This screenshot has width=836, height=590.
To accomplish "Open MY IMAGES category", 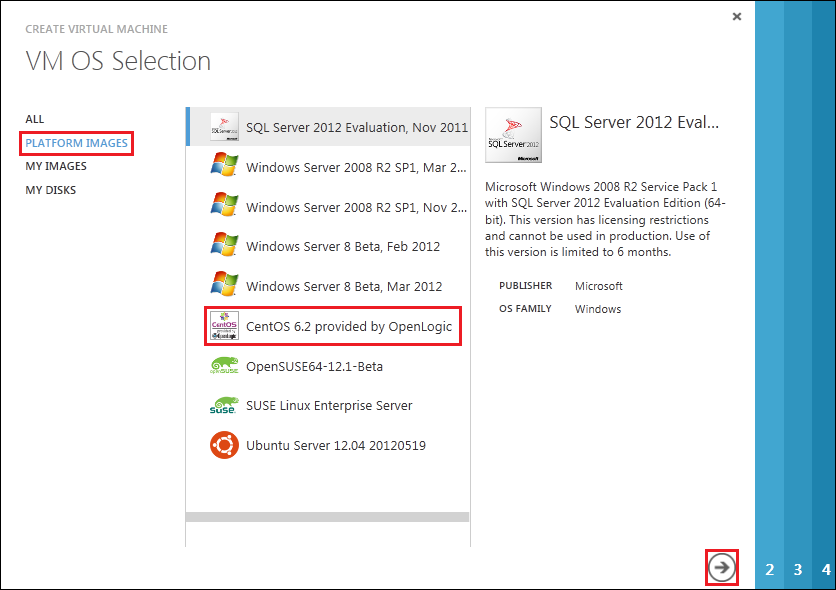I will pyautogui.click(x=56, y=167).
